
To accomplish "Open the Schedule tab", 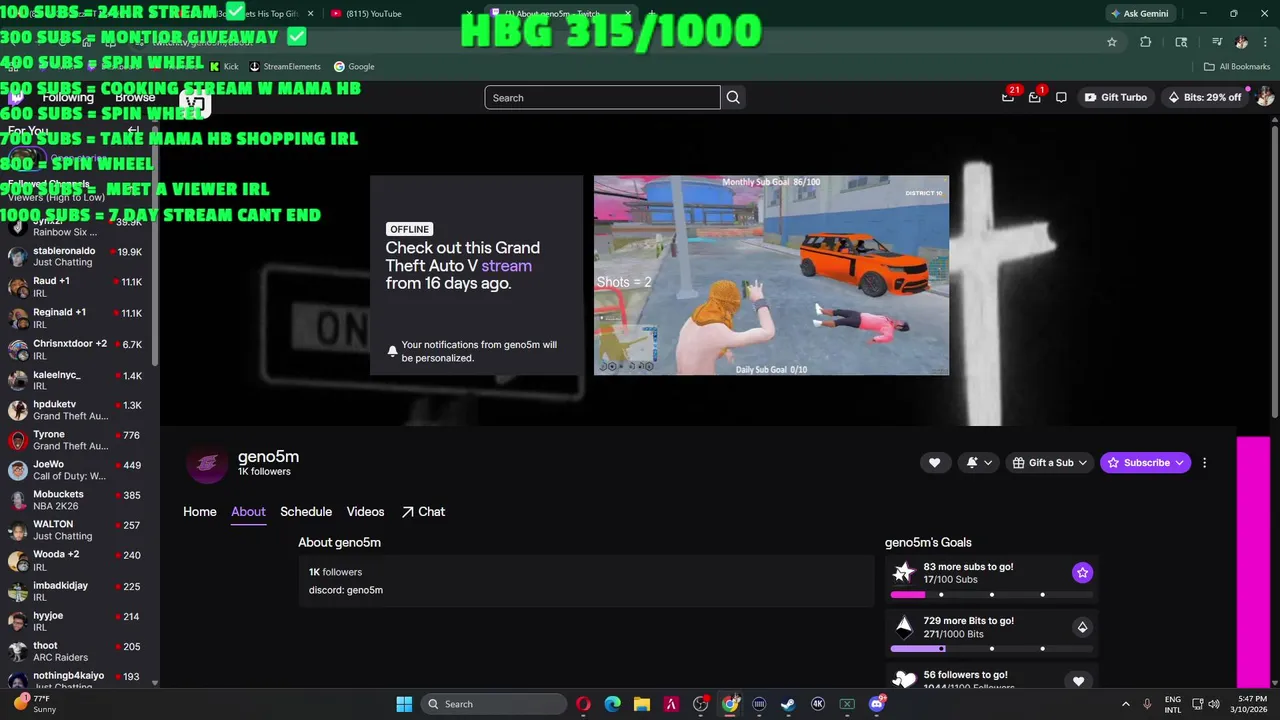I will click(x=306, y=511).
